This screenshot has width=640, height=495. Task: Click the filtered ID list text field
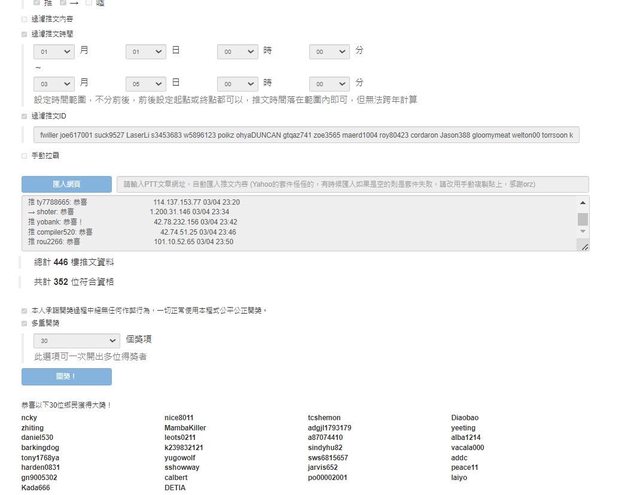click(306, 134)
